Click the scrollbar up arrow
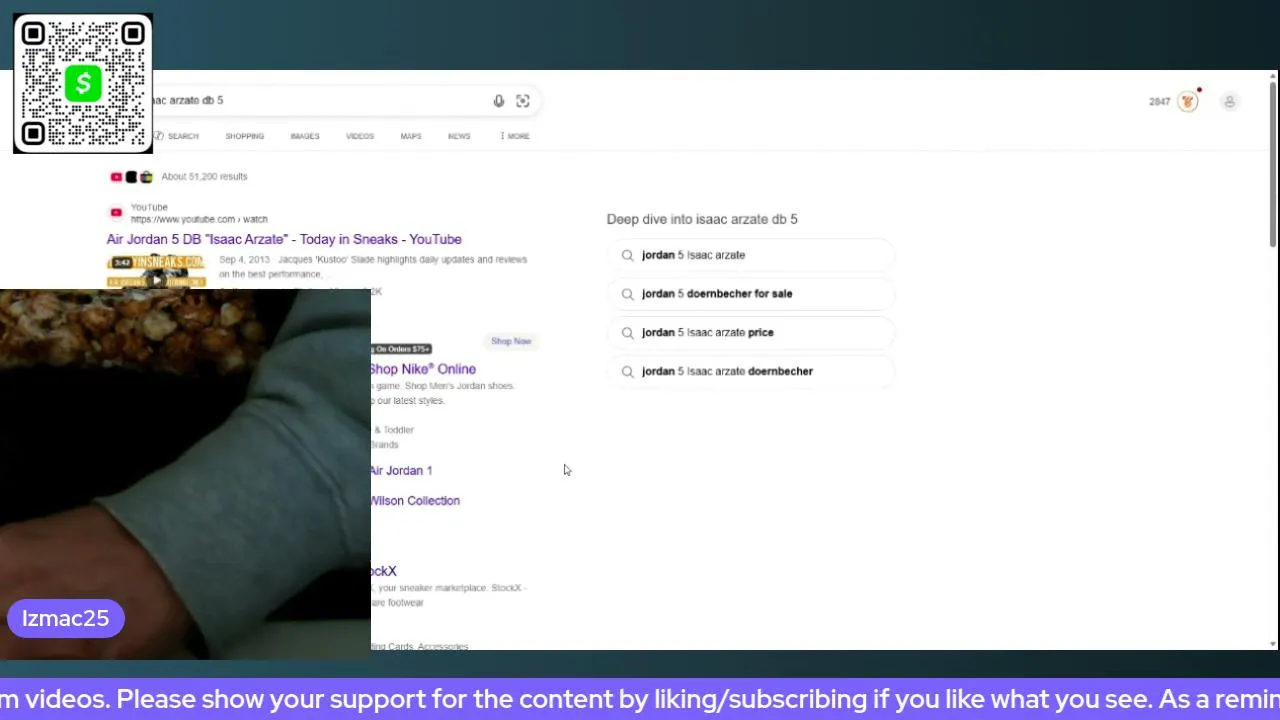This screenshot has width=1280, height=720. [x=1273, y=78]
